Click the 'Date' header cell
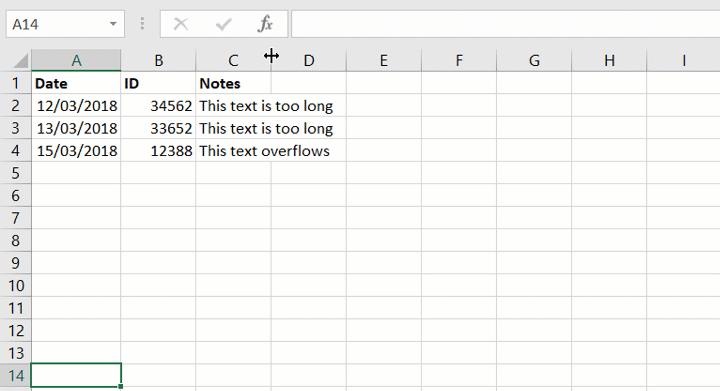The height and width of the screenshot is (391, 720). click(x=76, y=83)
